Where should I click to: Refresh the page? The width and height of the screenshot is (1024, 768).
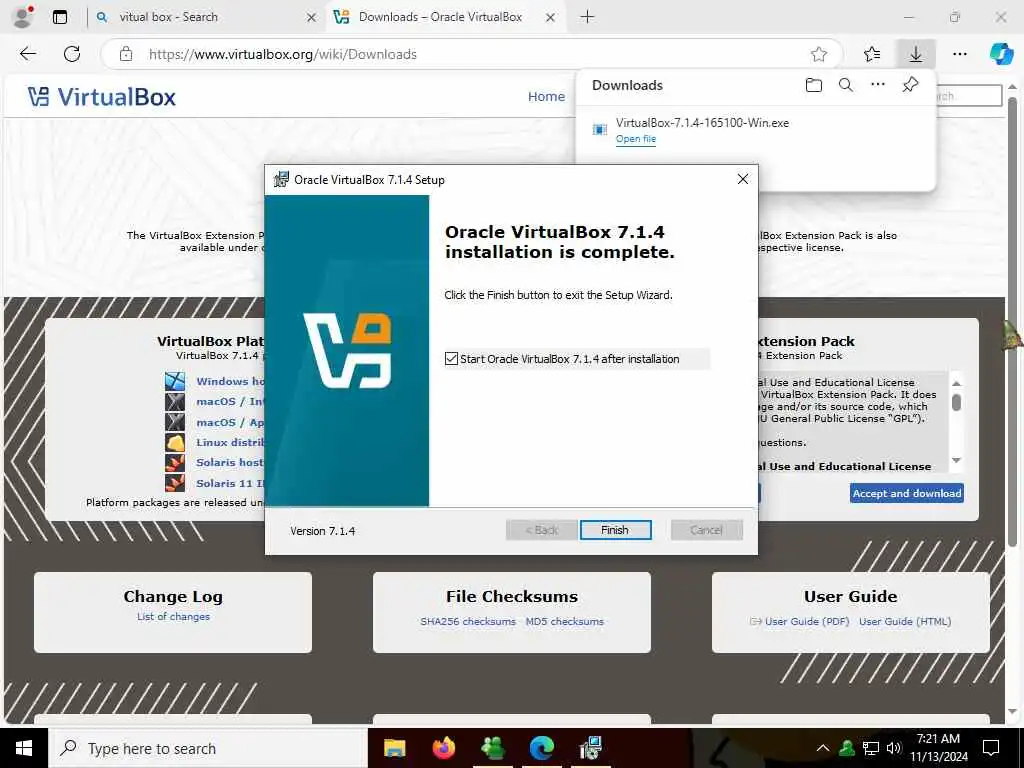pyautogui.click(x=72, y=54)
